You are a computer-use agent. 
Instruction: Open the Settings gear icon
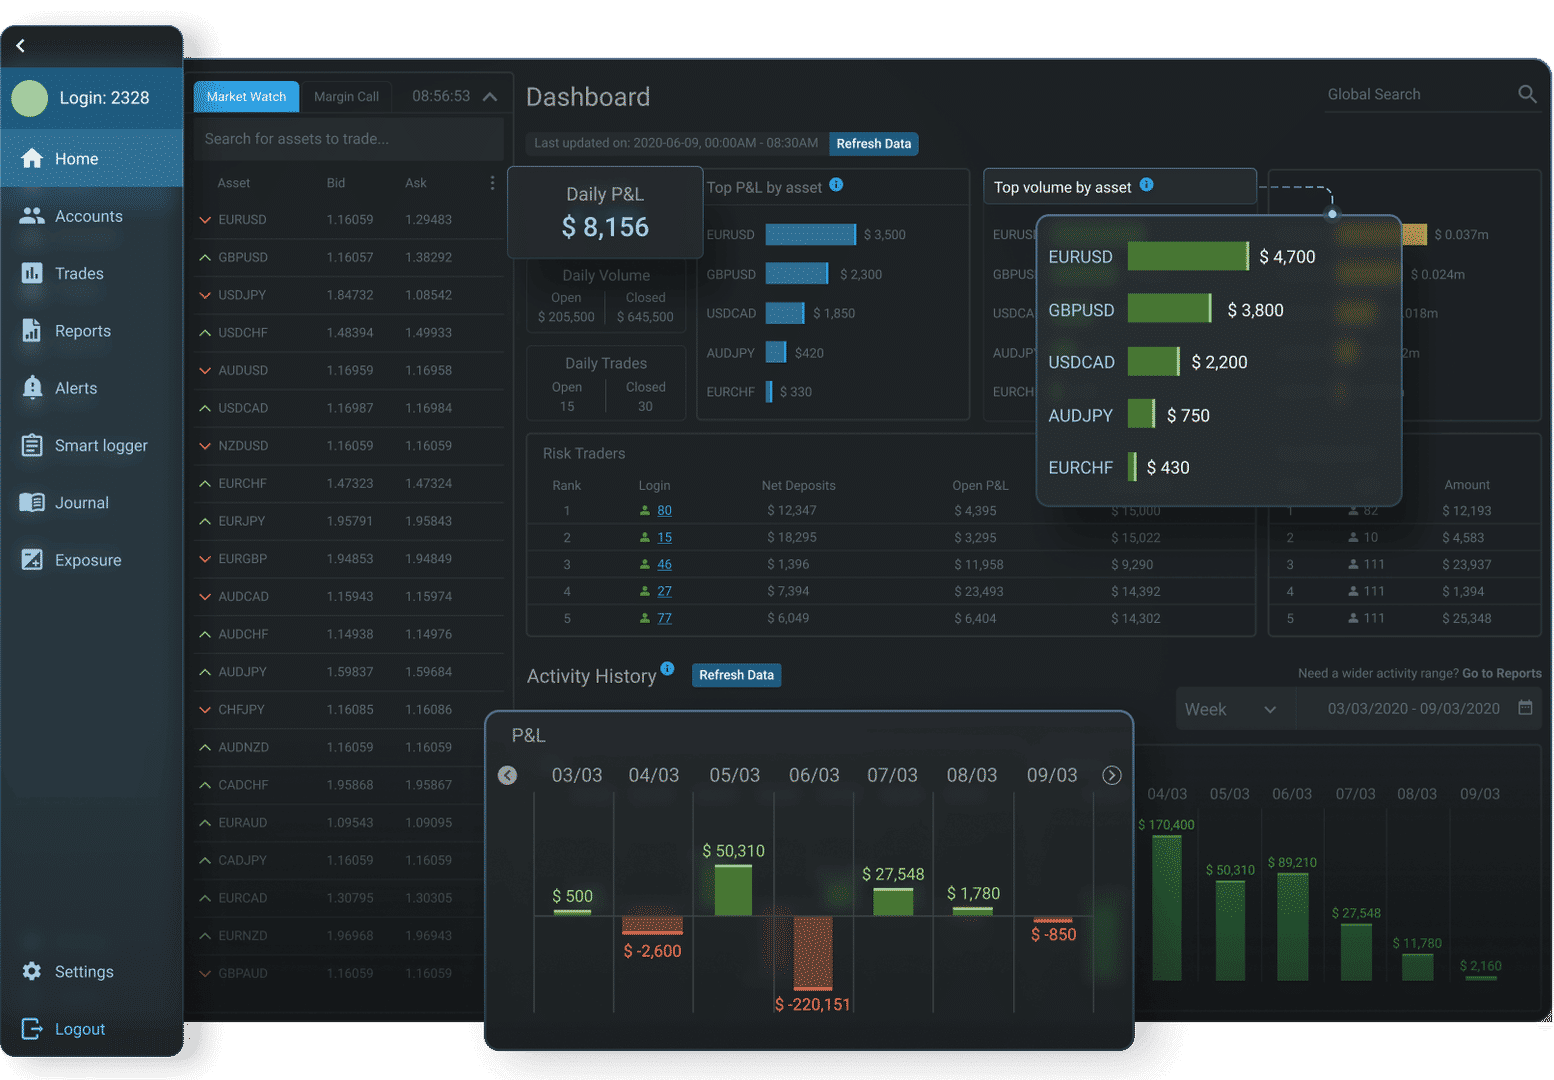pyautogui.click(x=32, y=972)
